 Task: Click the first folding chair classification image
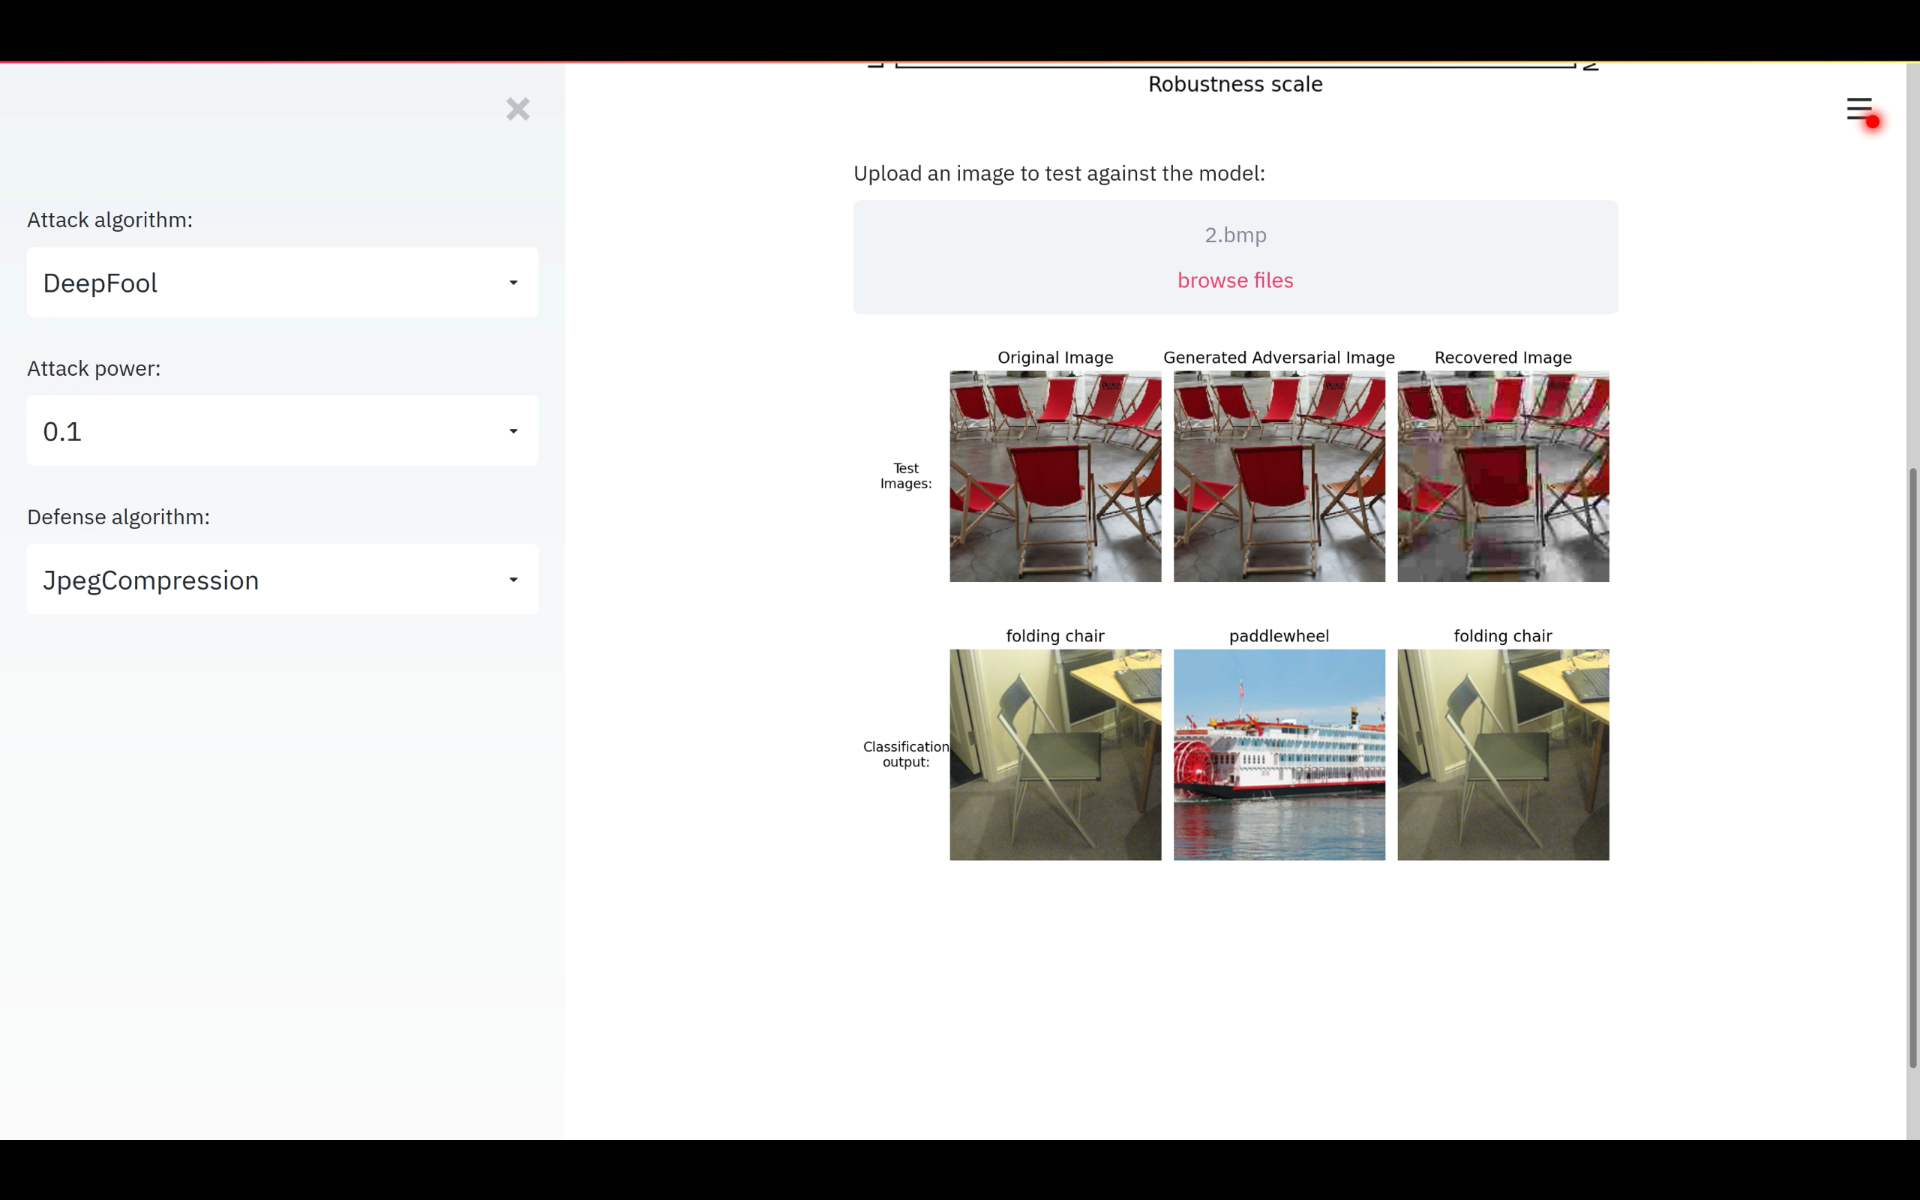(x=1055, y=755)
